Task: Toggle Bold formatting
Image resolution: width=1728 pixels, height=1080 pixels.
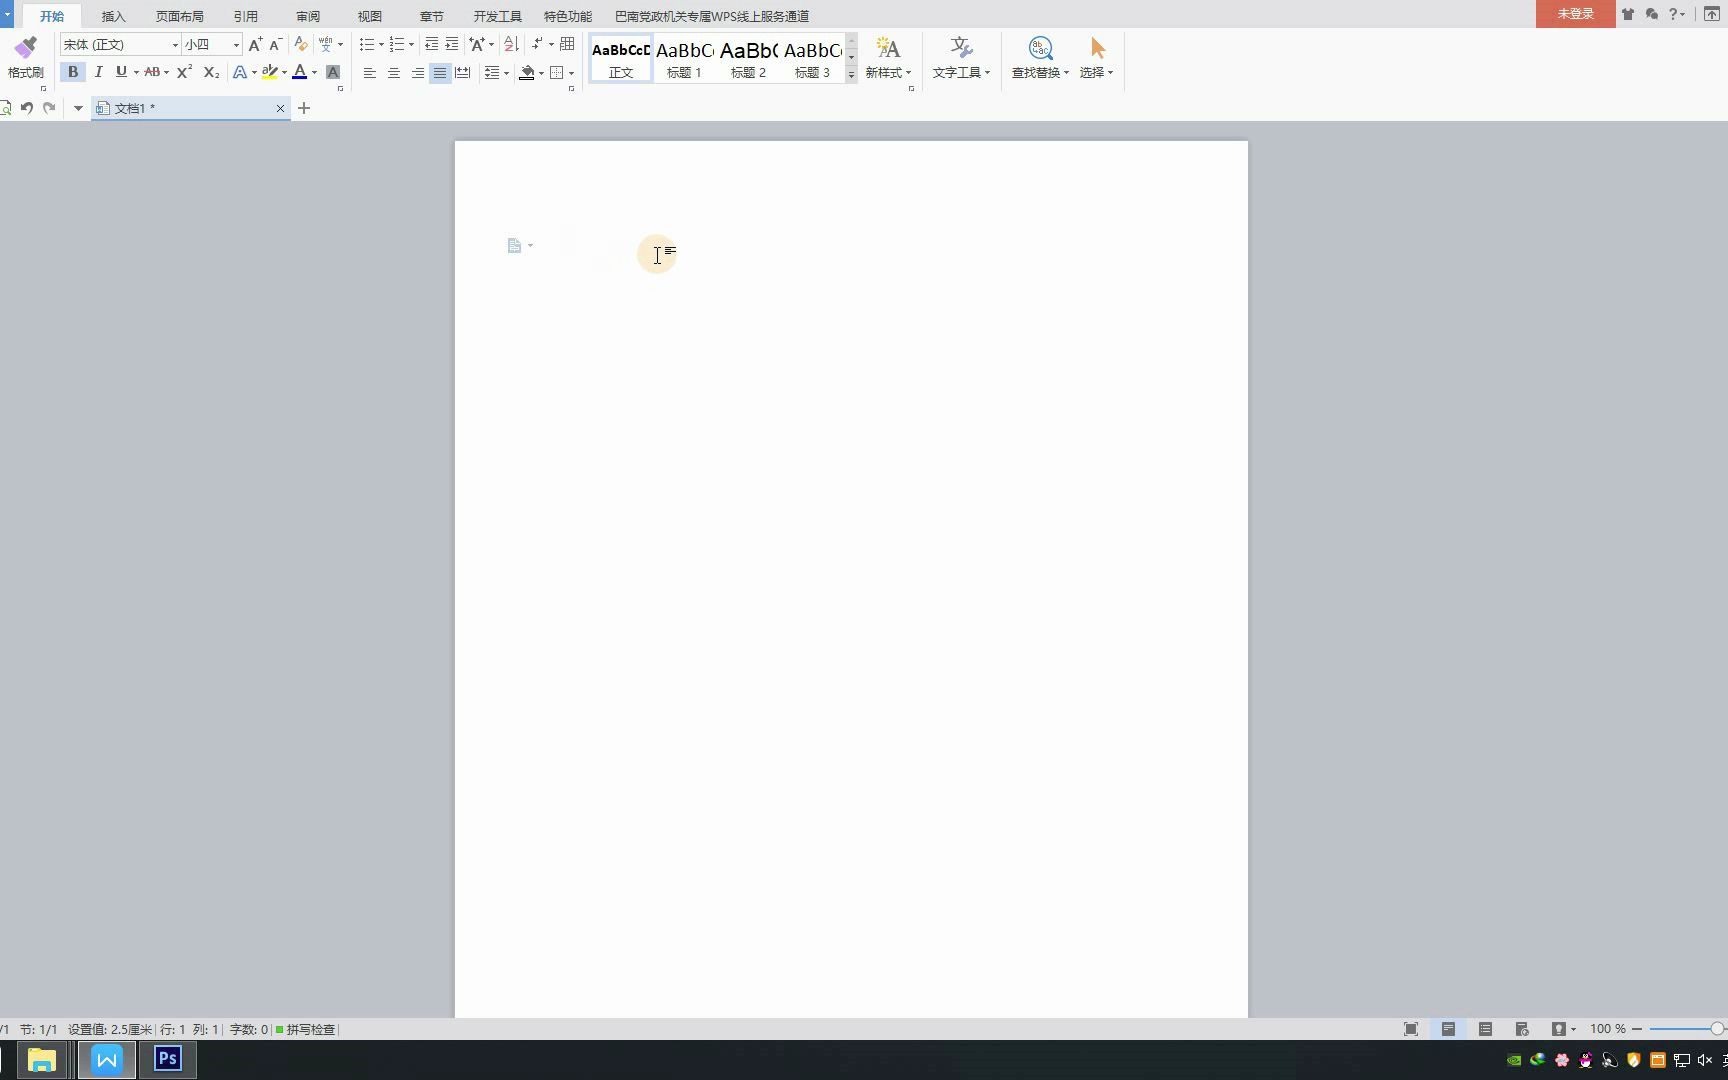Action: click(x=72, y=72)
